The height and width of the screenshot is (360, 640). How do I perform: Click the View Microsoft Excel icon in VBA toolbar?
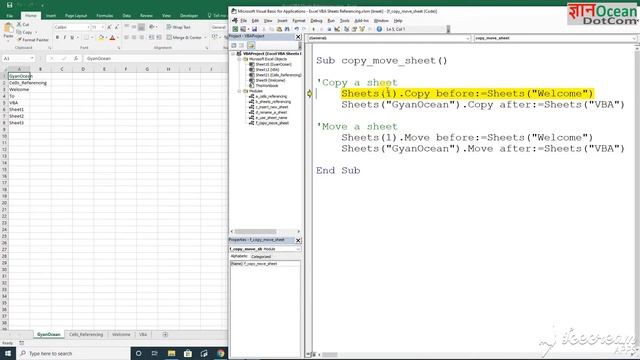[x=236, y=29]
